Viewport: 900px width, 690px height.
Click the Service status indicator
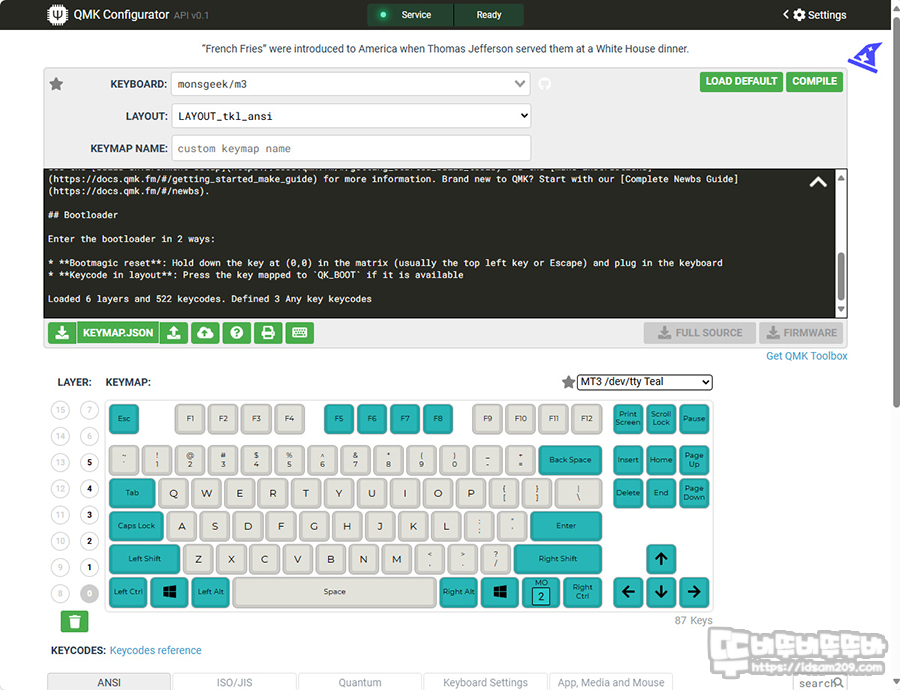click(x=410, y=15)
